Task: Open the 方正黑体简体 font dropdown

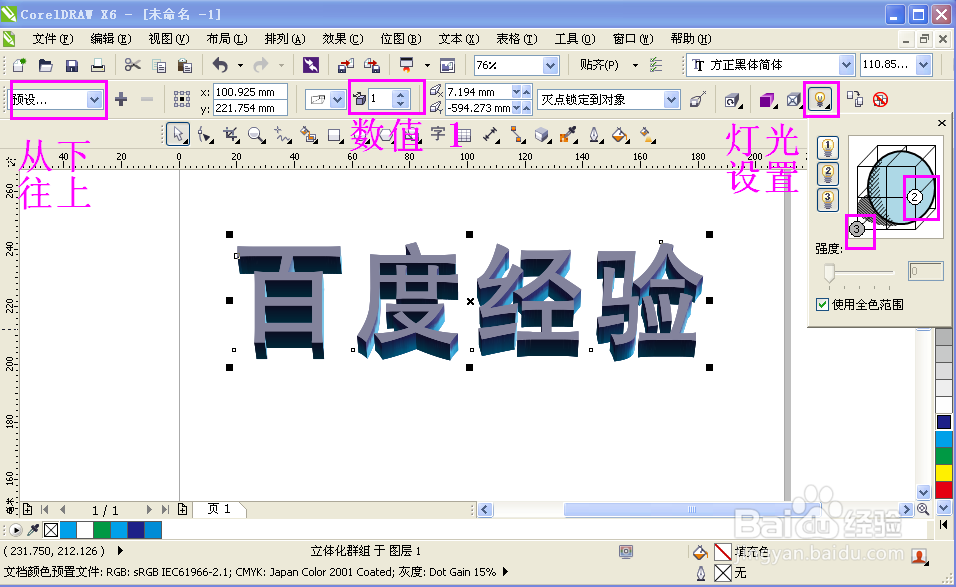Action: tap(846, 64)
